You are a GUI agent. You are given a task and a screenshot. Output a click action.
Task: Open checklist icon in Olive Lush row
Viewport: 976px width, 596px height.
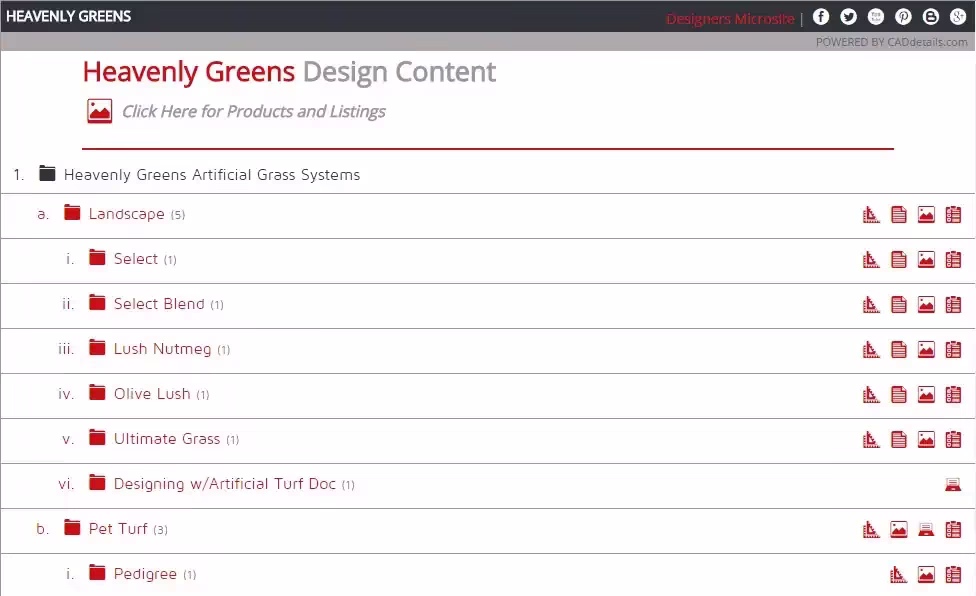coord(953,394)
